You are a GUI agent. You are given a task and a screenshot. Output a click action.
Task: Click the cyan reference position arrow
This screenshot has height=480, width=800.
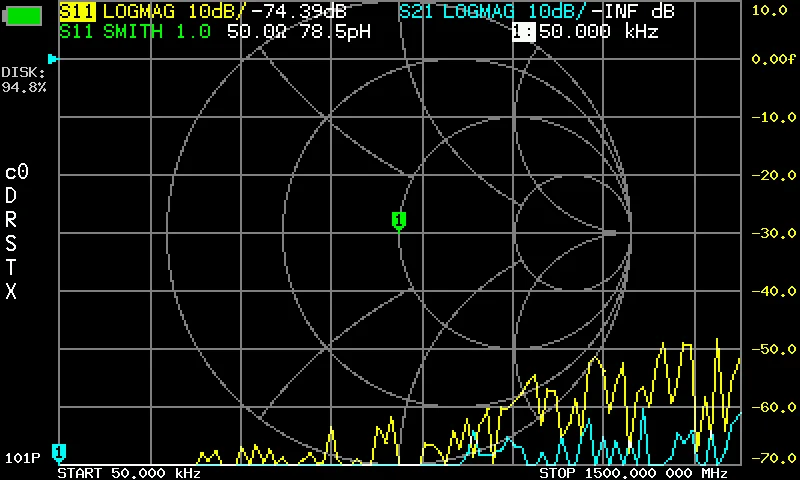[x=53, y=59]
